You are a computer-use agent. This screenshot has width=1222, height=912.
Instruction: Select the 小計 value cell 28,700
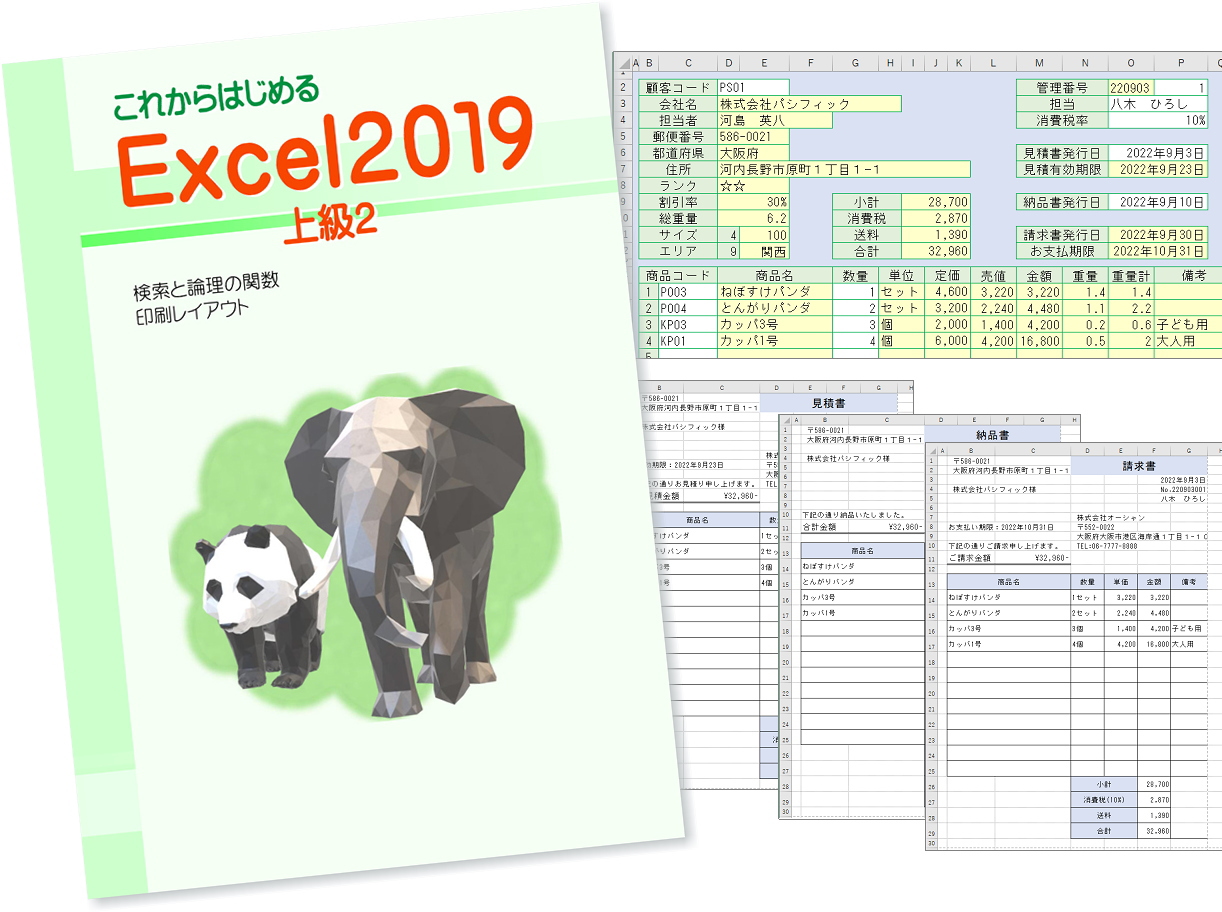pyautogui.click(x=936, y=201)
